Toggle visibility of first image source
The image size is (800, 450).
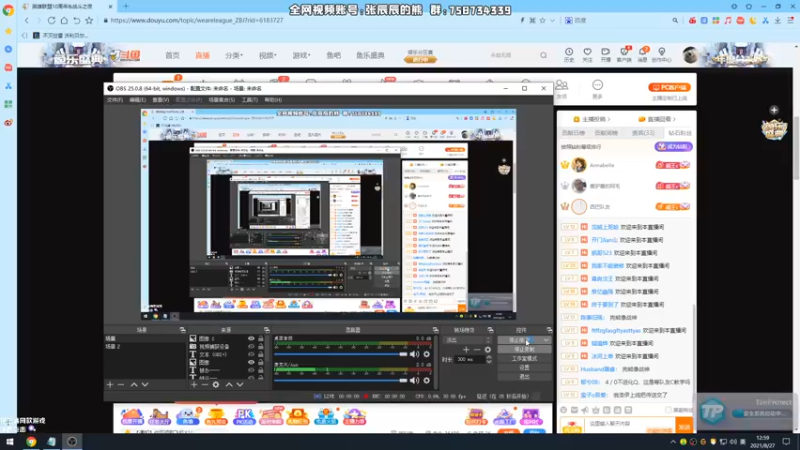251,338
